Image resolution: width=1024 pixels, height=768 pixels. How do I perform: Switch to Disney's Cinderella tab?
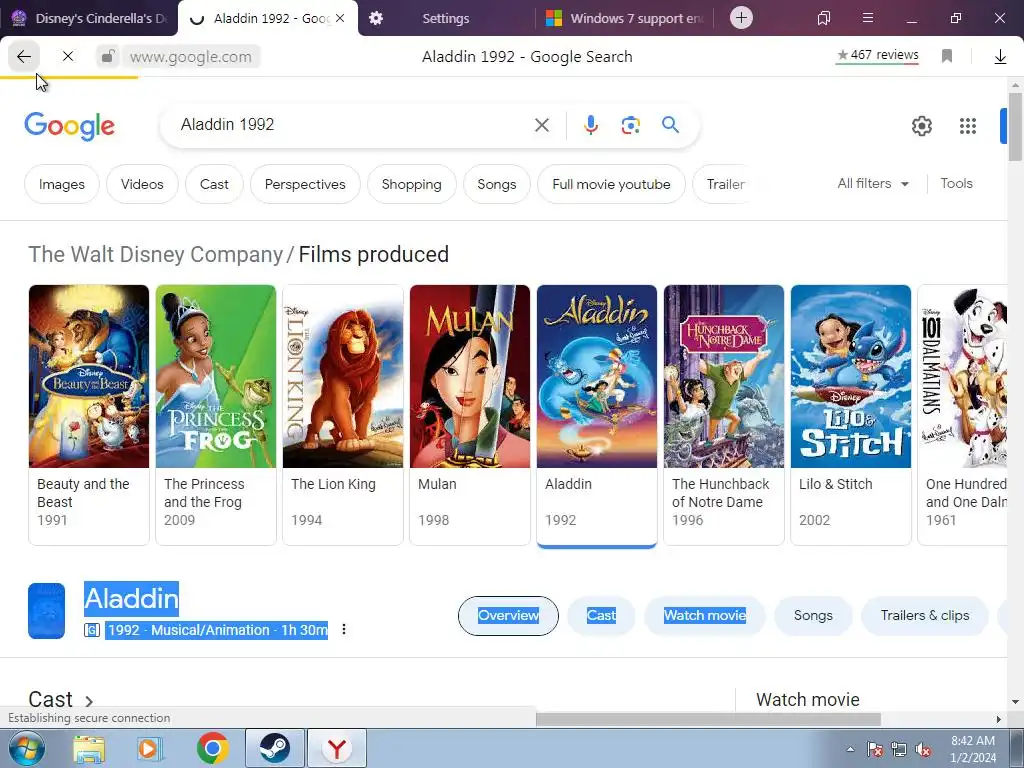coord(89,18)
